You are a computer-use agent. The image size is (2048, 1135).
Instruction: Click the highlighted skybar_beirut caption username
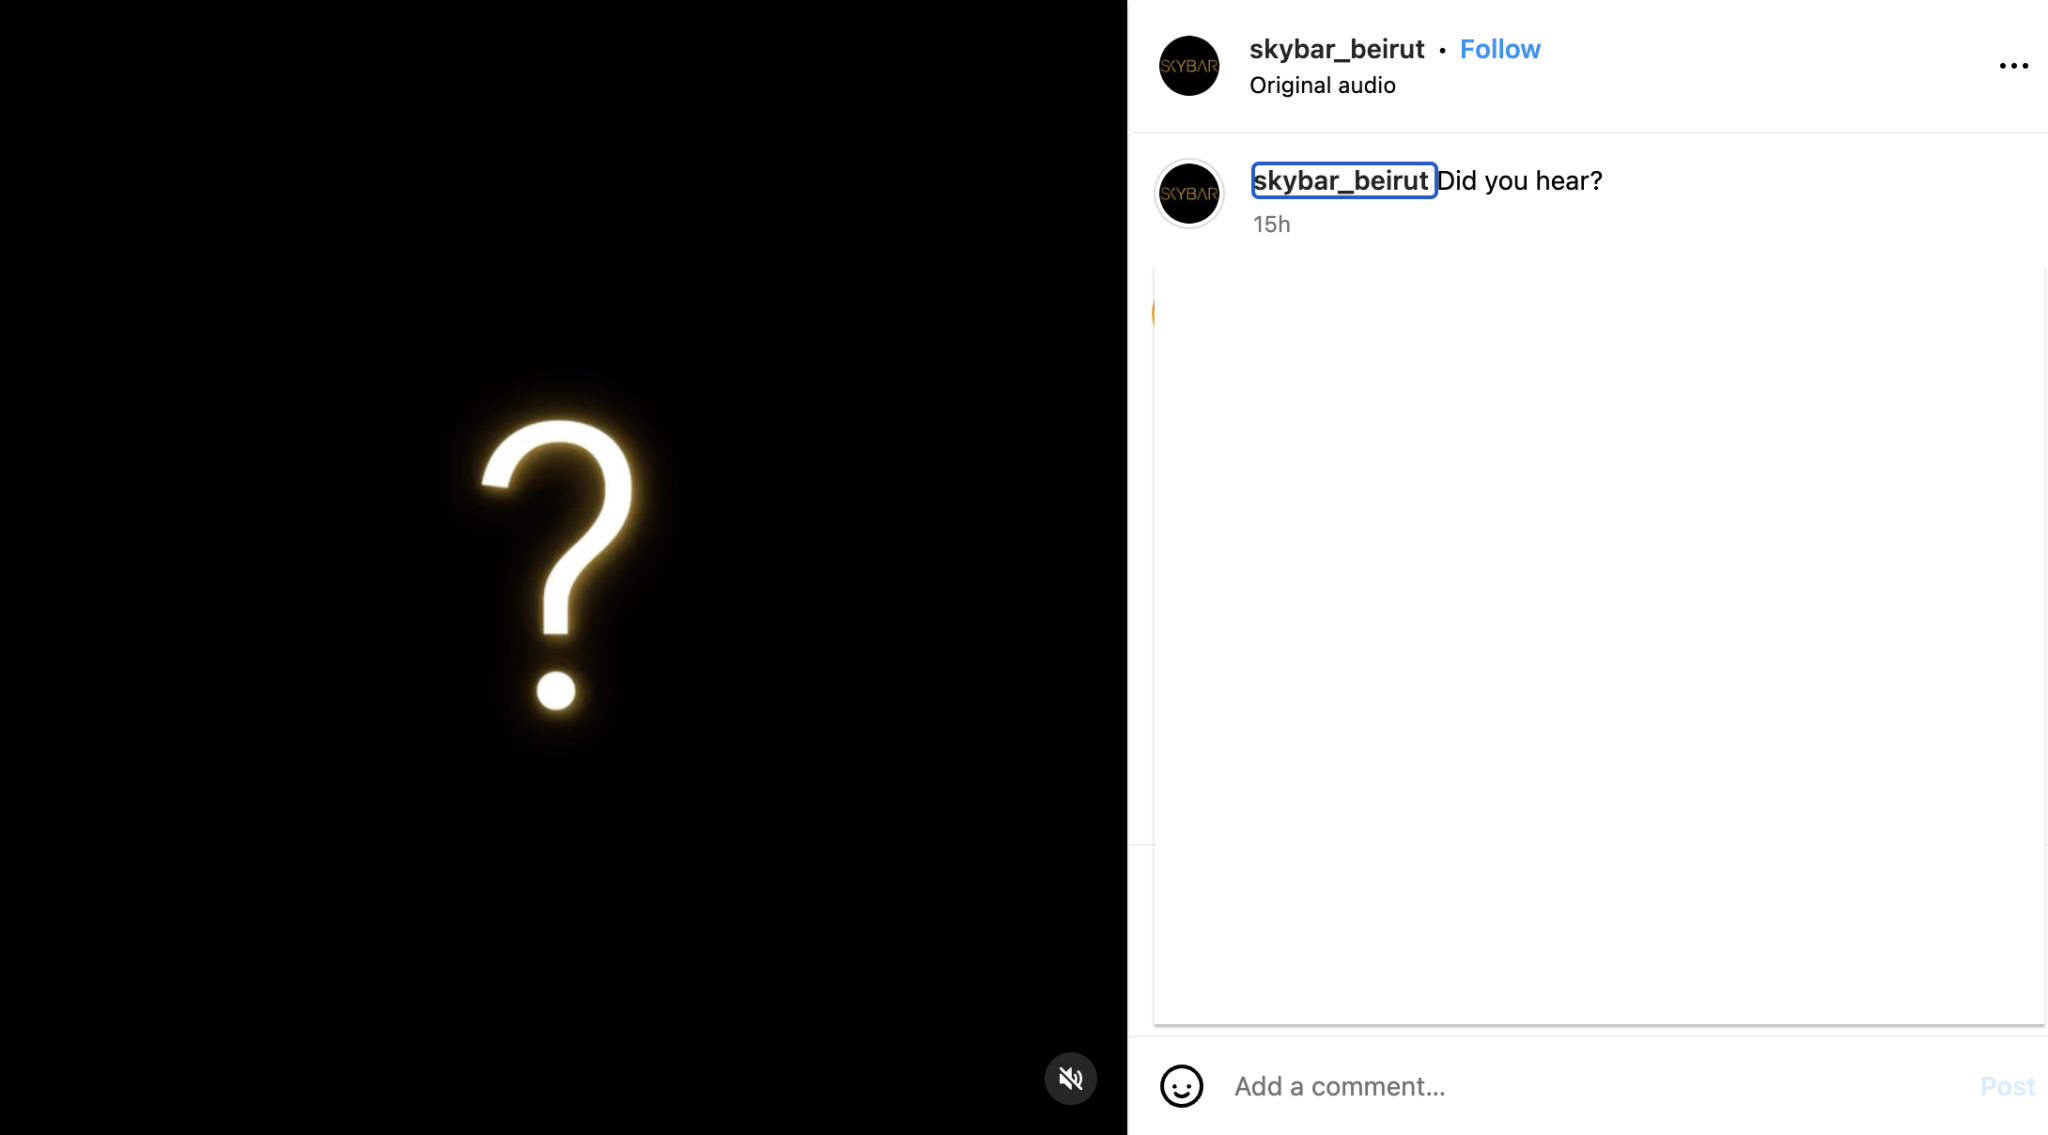click(x=1342, y=181)
